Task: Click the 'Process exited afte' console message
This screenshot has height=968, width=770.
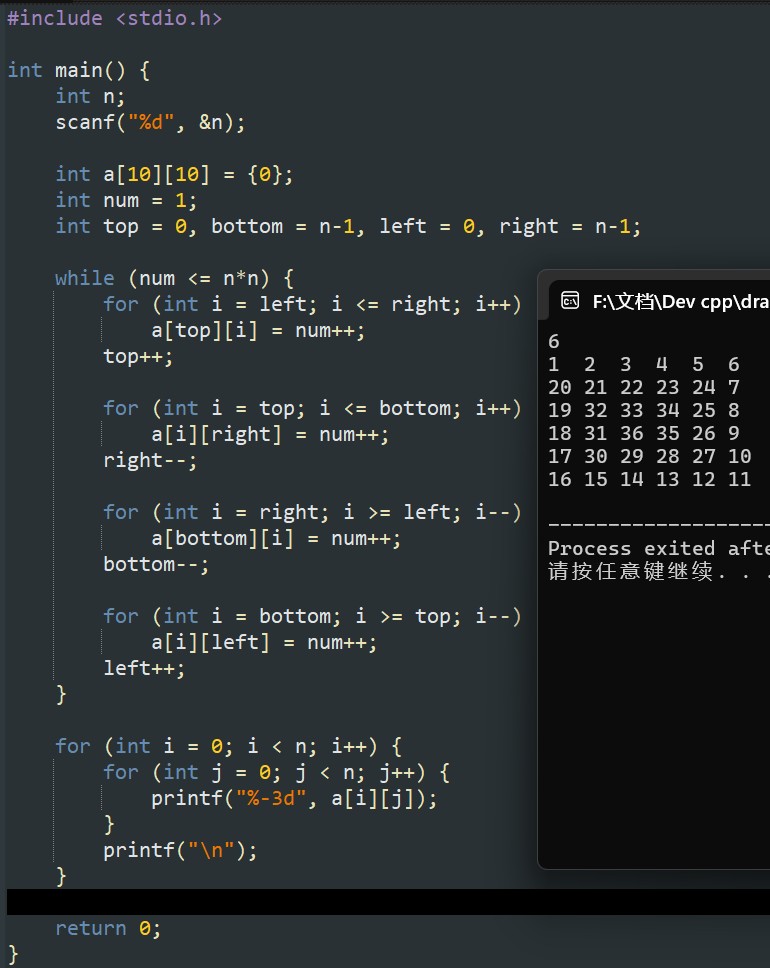Action: [x=659, y=548]
